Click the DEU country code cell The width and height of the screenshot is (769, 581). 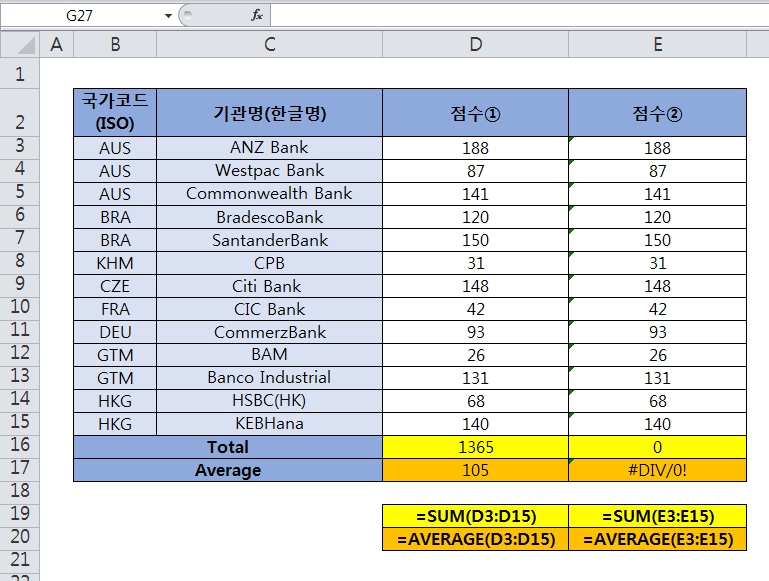(115, 332)
